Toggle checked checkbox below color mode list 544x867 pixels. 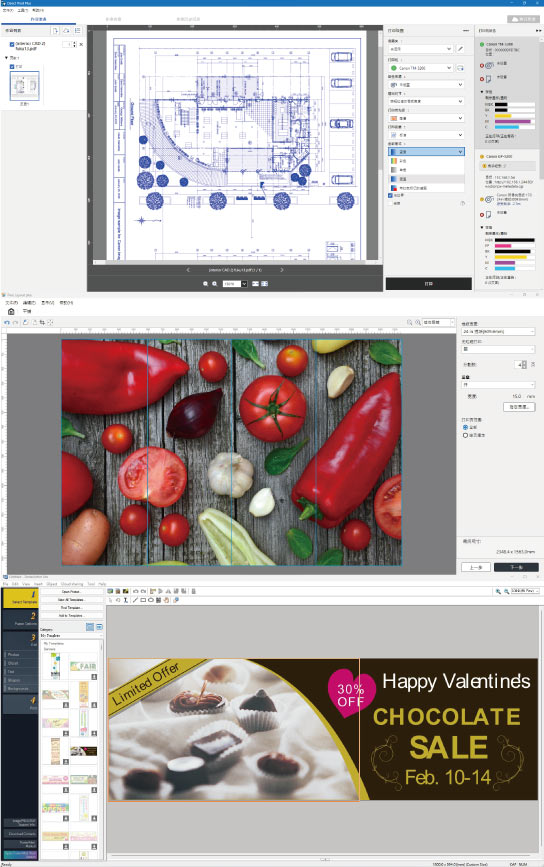tap(390, 196)
